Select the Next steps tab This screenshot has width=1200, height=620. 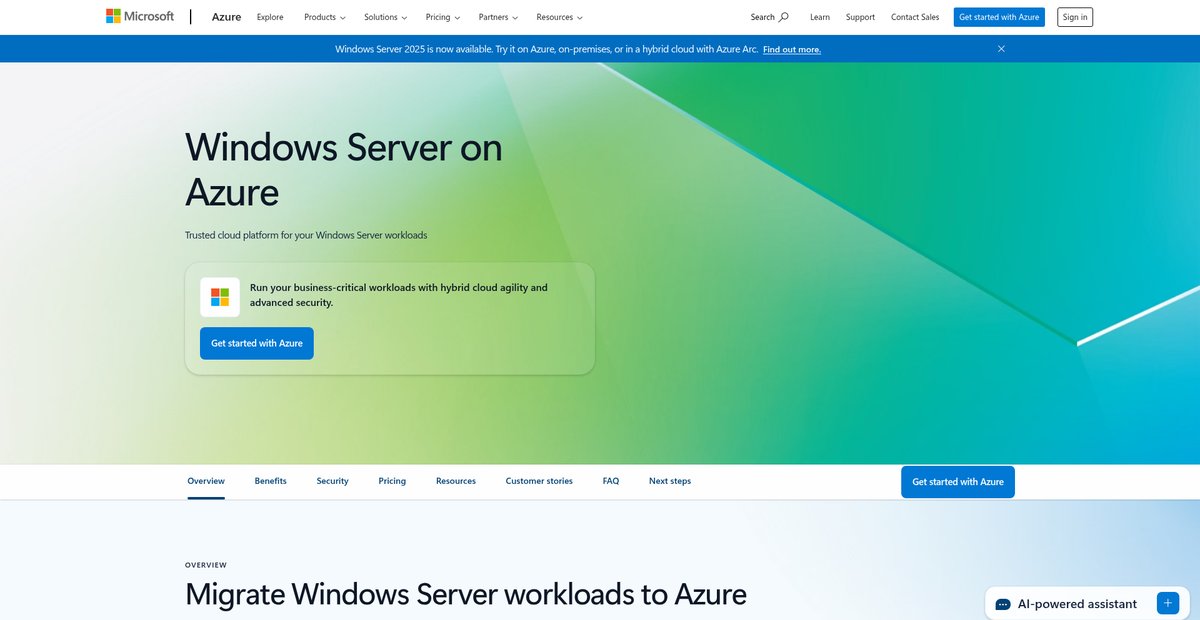[670, 481]
